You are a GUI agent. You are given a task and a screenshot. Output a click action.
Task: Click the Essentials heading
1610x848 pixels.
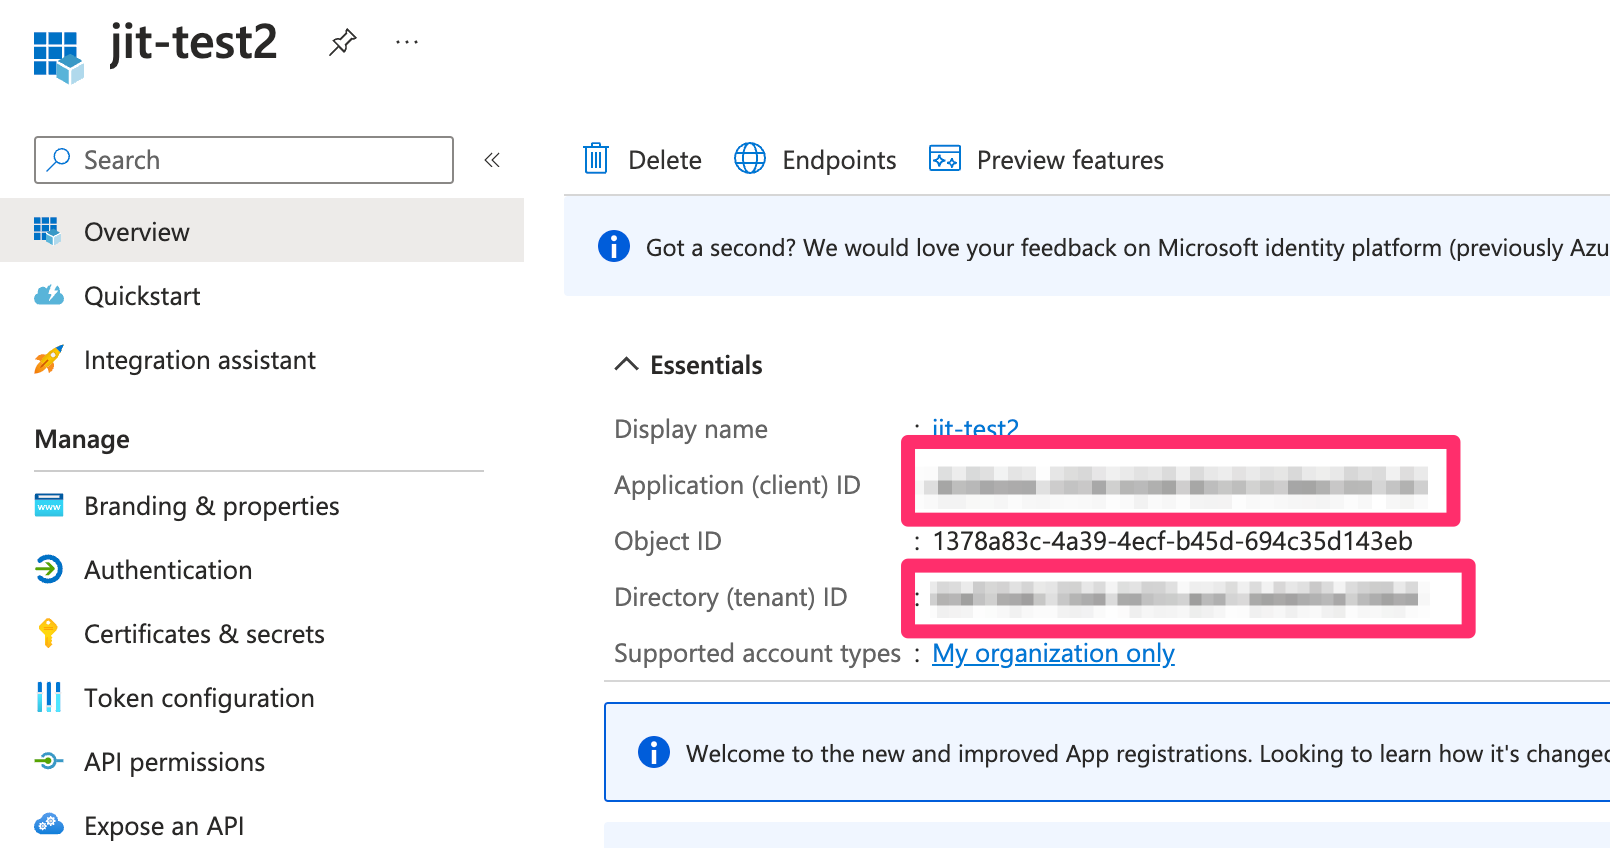[x=706, y=365]
